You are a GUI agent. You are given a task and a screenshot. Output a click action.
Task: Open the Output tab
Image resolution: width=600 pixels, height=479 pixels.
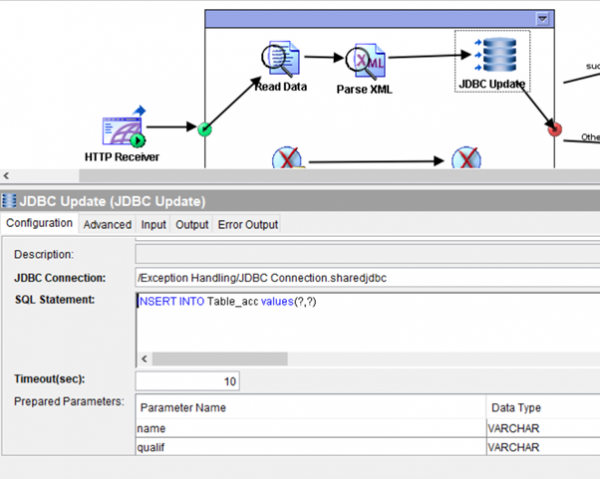[x=192, y=225]
